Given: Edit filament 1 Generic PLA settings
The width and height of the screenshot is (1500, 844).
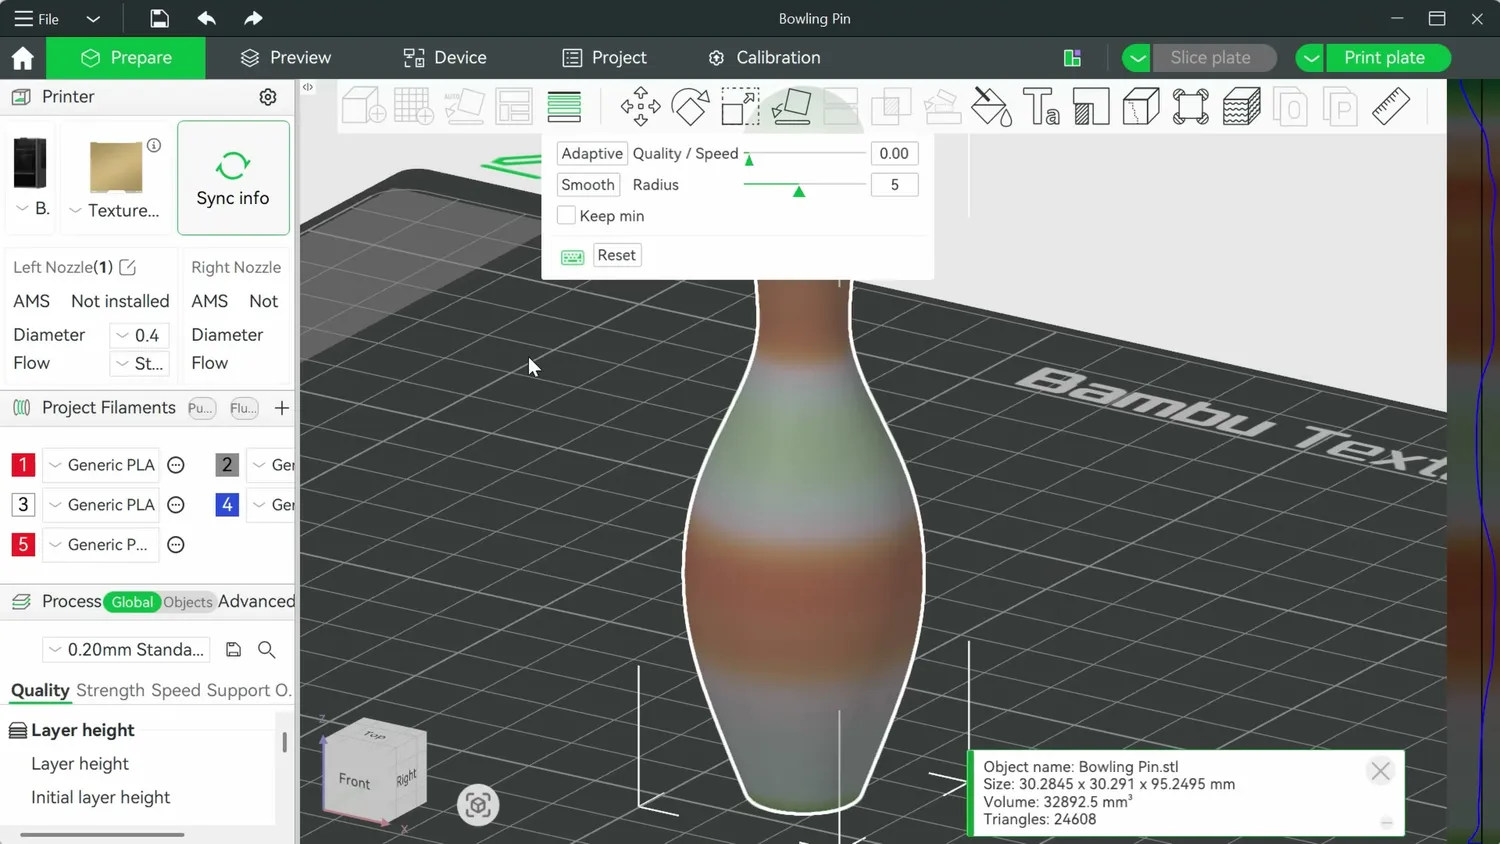Looking at the screenshot, I should (x=176, y=465).
